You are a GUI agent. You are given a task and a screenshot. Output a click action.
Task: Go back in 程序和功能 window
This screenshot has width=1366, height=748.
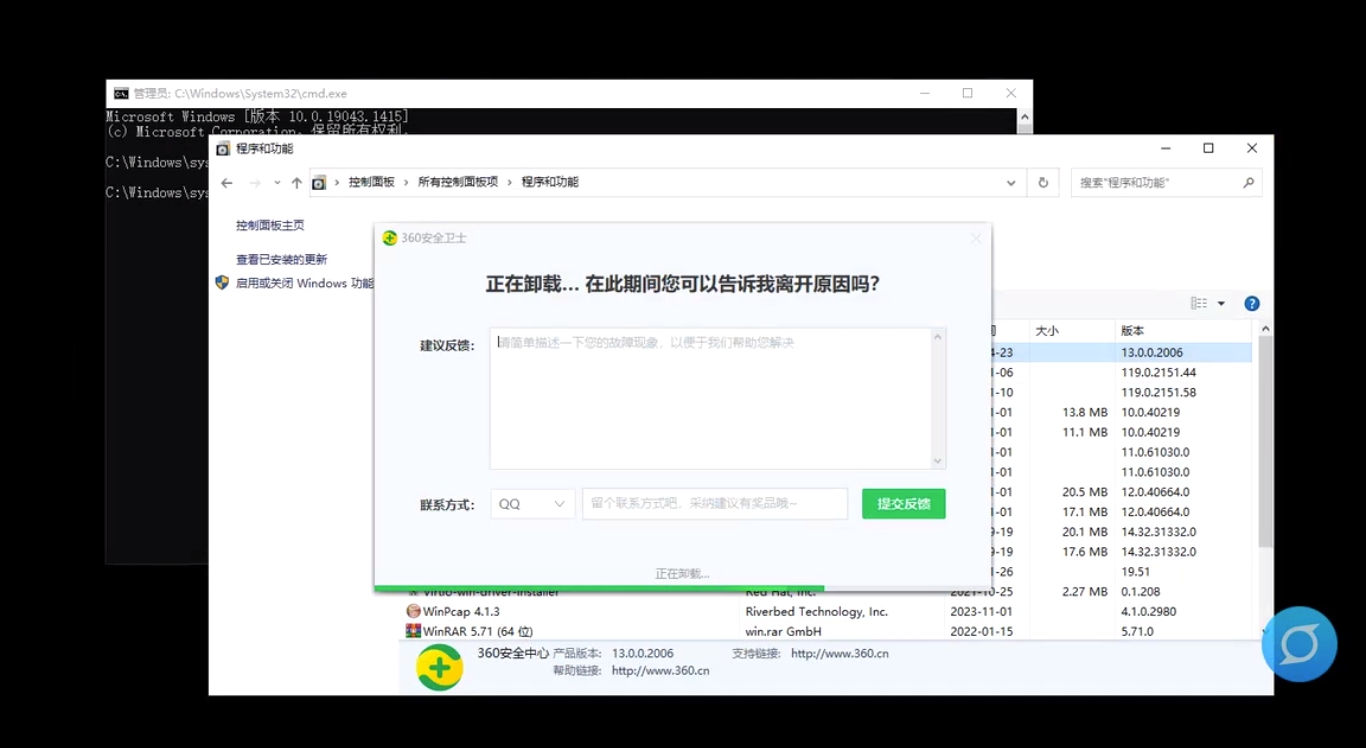click(227, 183)
